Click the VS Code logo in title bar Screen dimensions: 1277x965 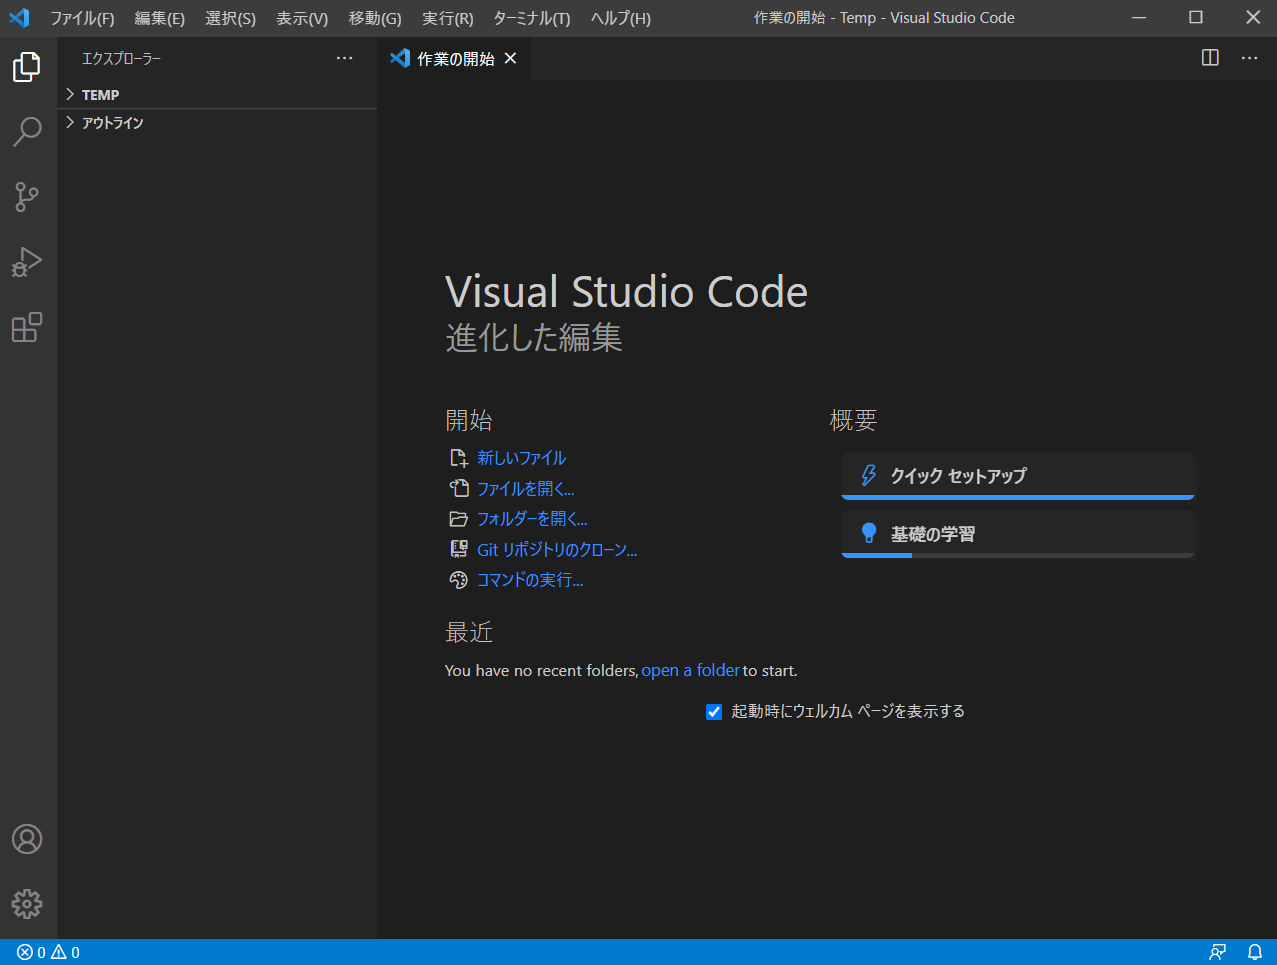[x=19, y=18]
